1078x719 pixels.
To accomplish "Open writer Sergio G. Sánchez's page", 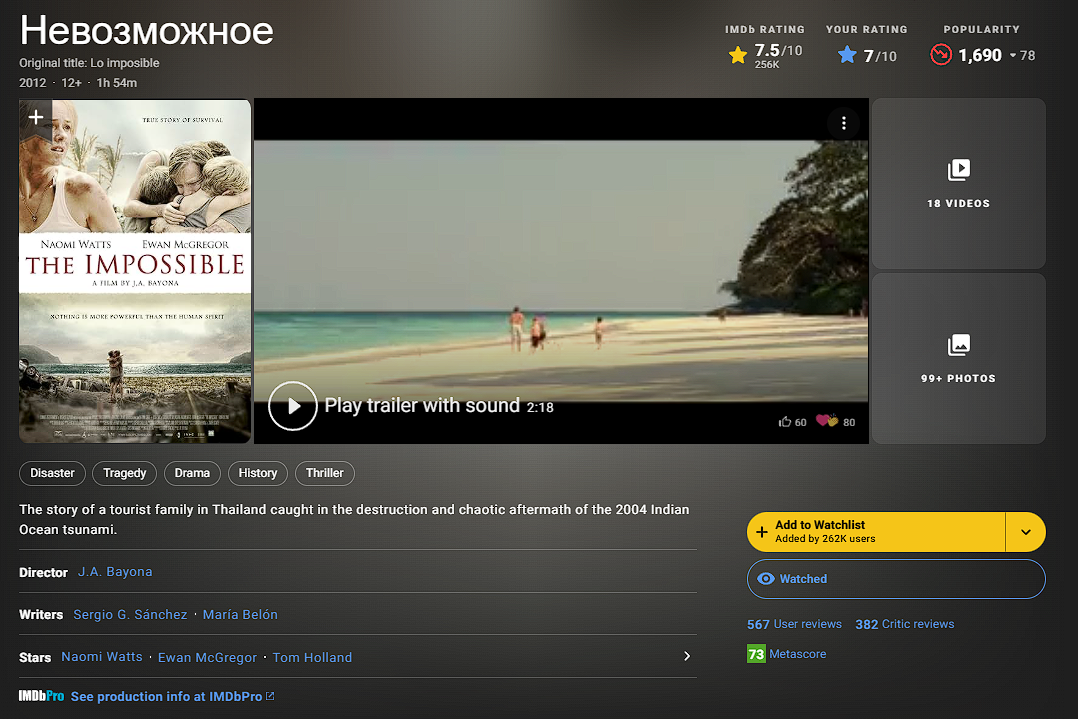I will click(x=130, y=615).
